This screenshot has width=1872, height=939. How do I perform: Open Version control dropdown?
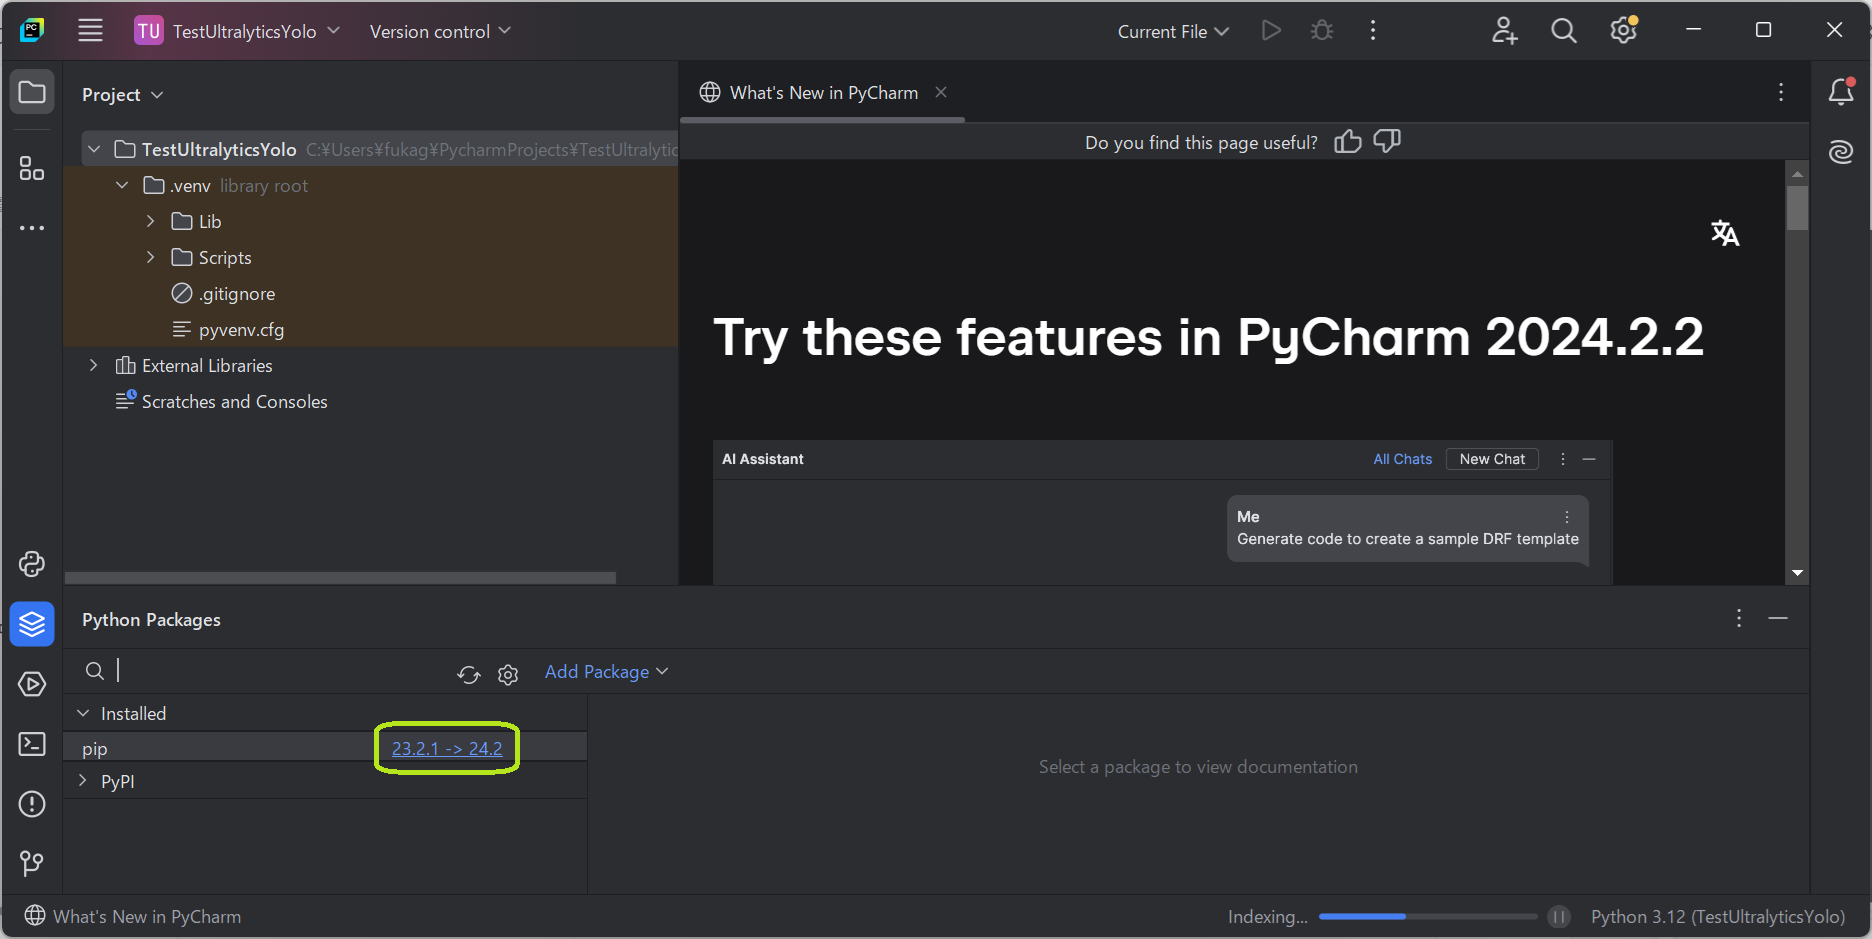coord(440,31)
